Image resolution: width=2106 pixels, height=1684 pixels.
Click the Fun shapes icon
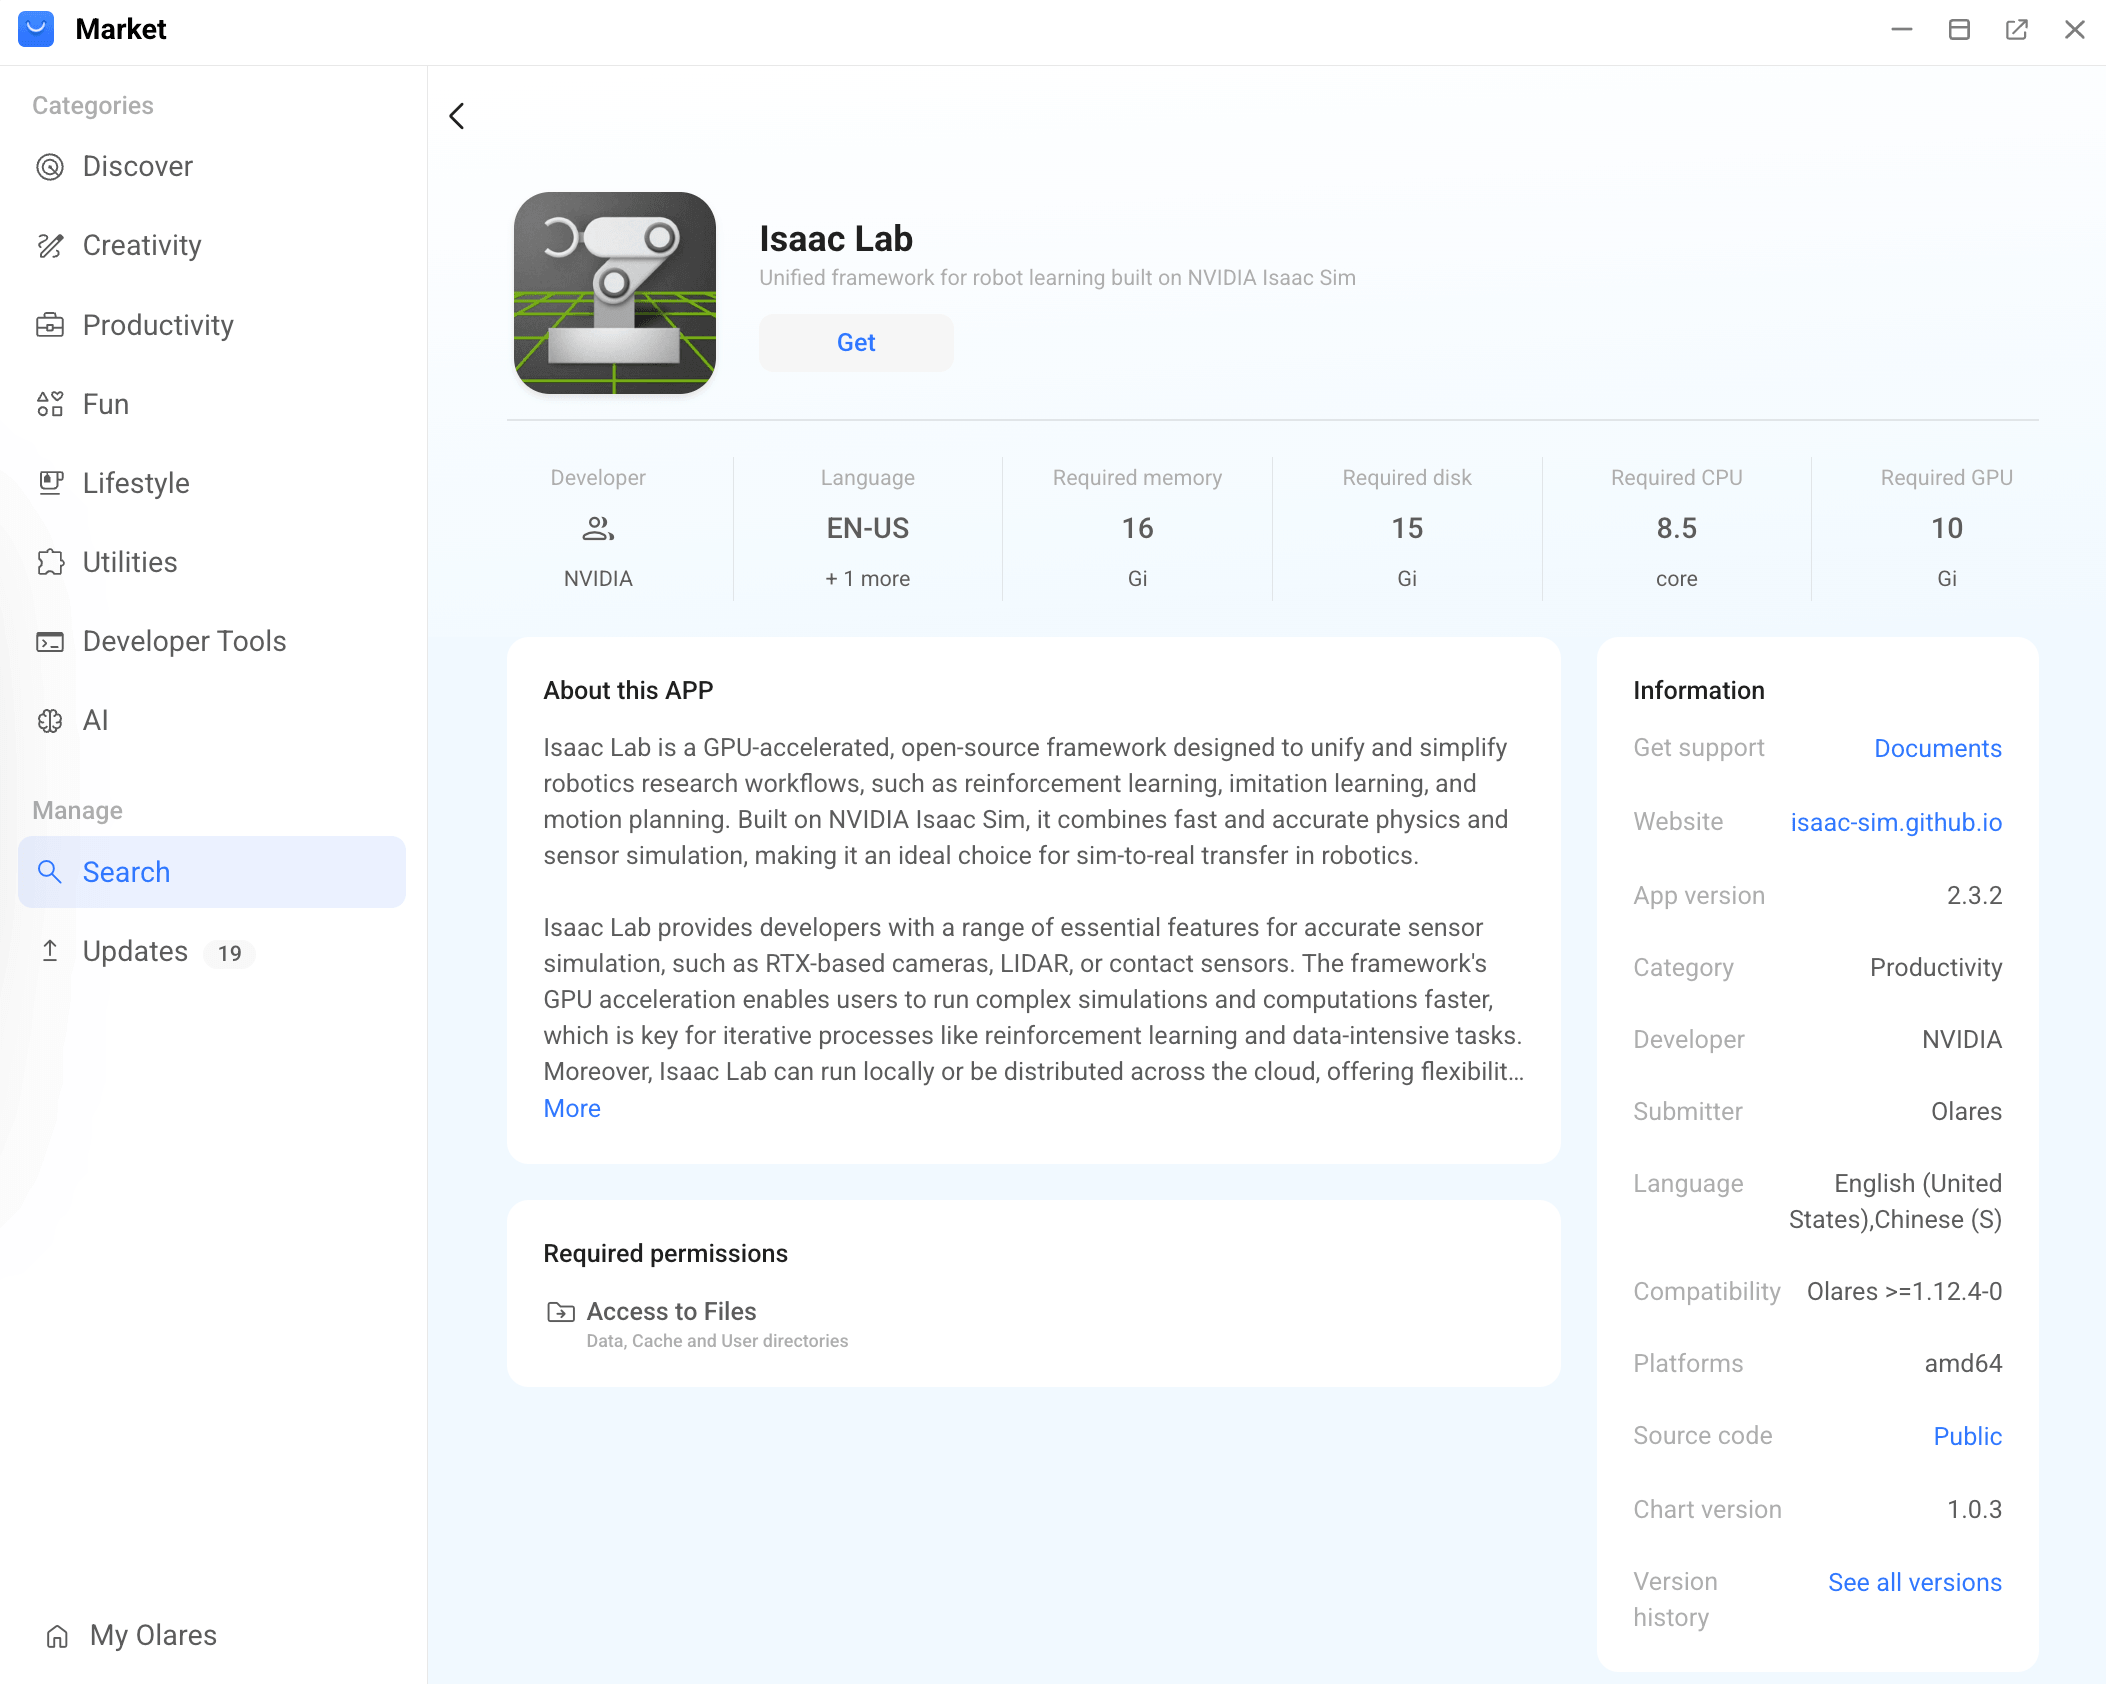pyautogui.click(x=50, y=404)
